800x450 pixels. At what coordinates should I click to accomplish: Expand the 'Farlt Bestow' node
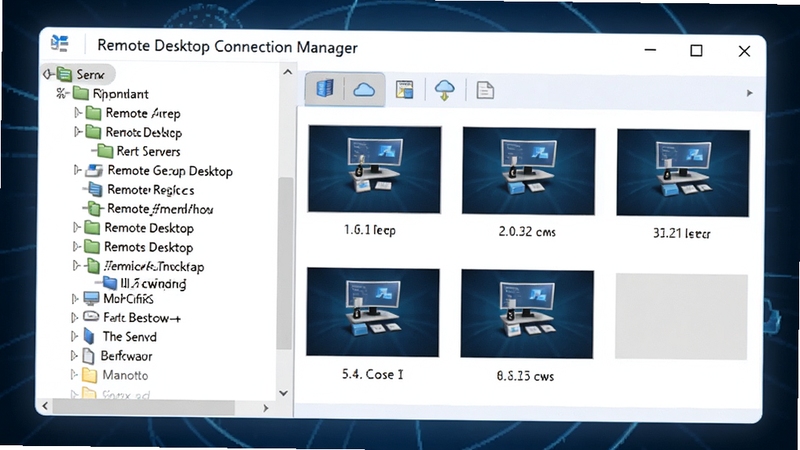[74, 317]
